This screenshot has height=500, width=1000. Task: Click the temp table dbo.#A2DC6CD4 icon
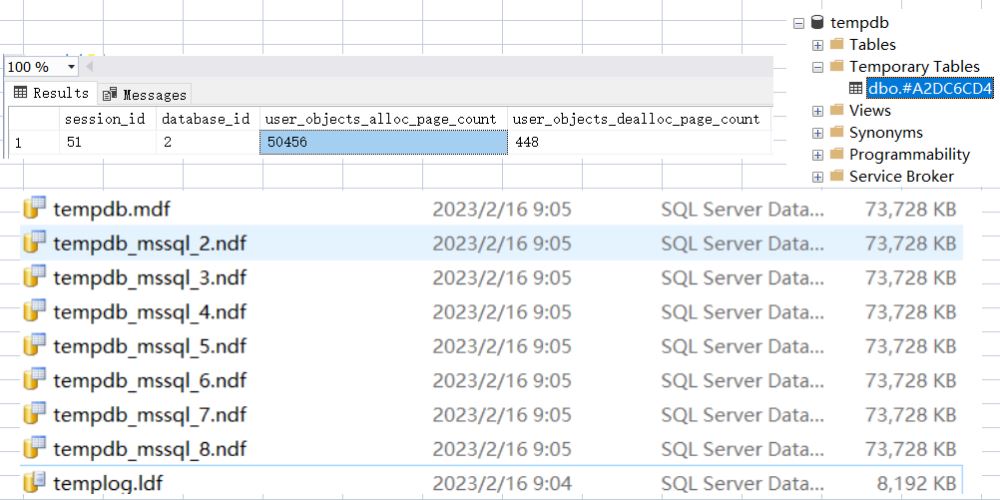[855, 89]
